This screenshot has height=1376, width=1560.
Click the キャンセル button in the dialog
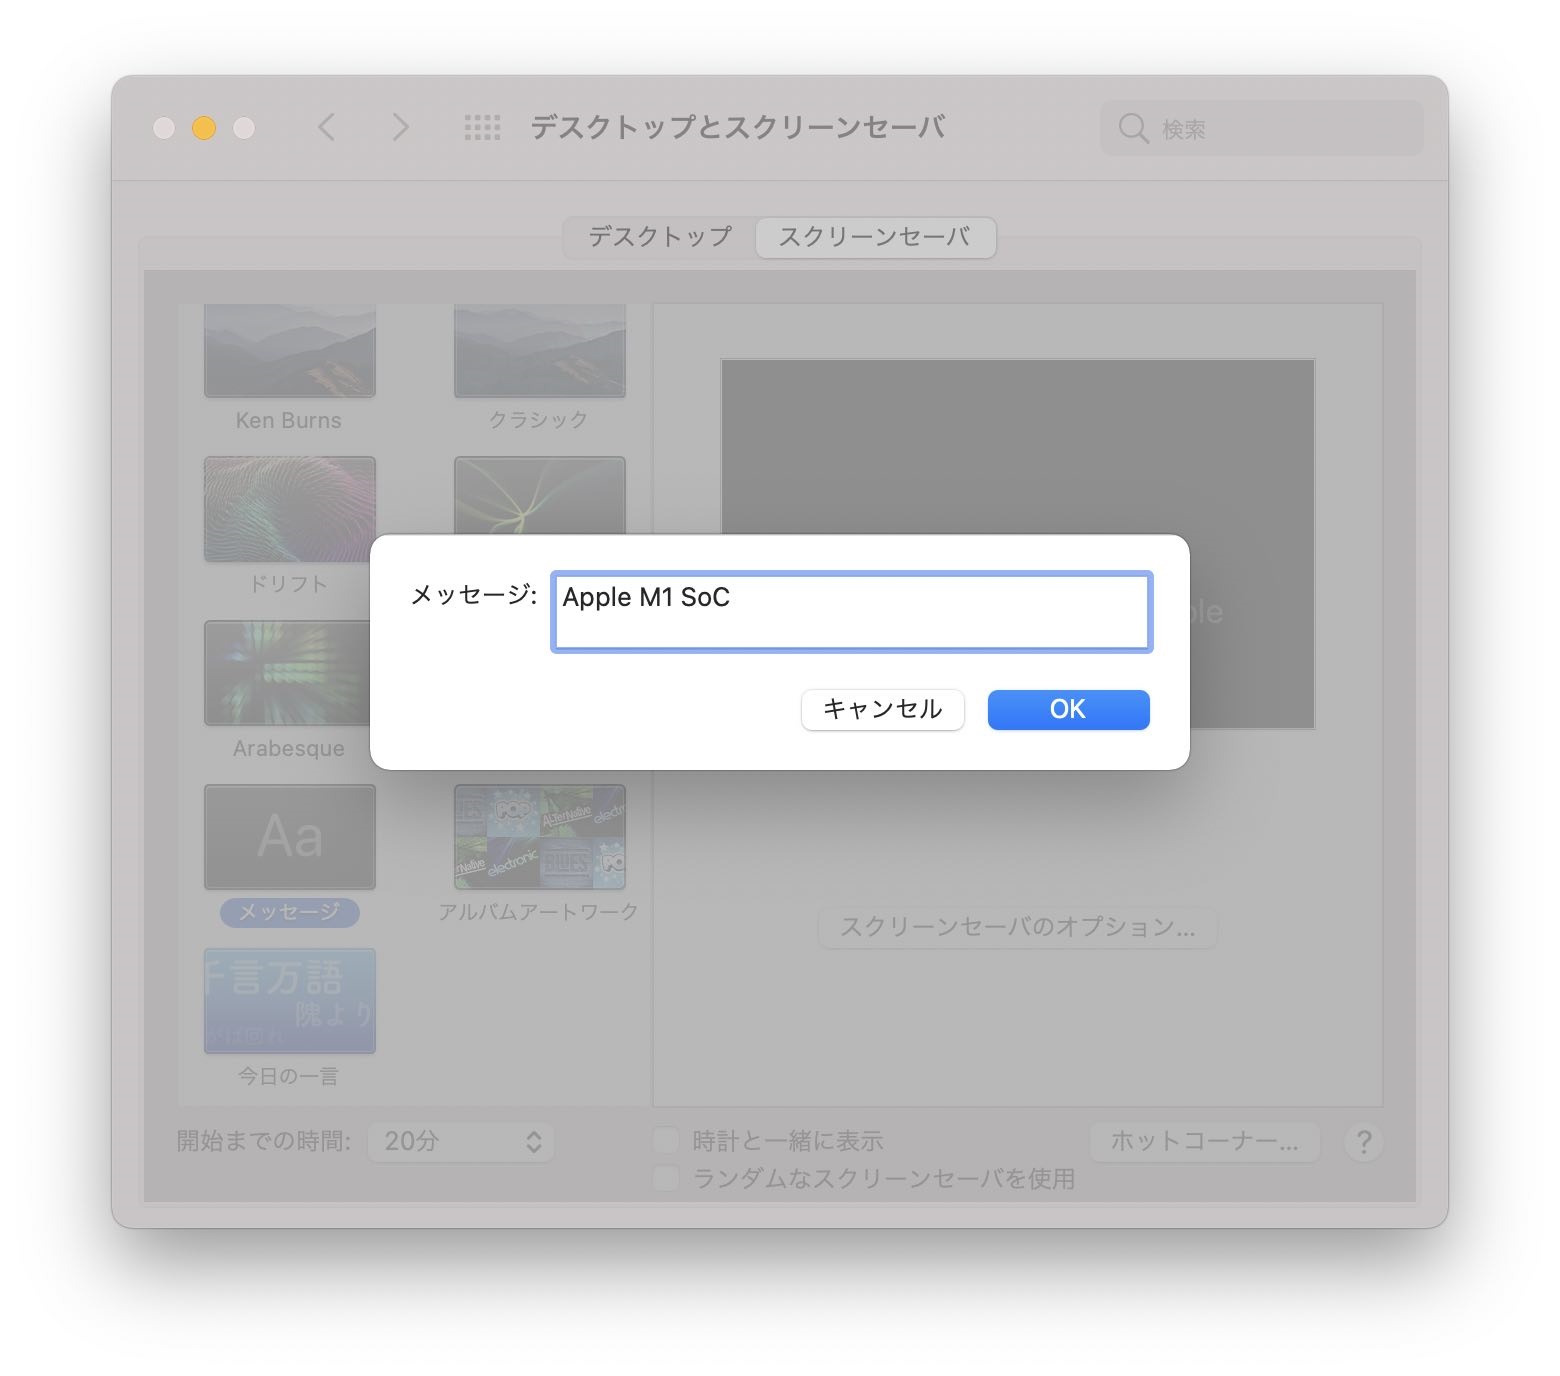point(882,709)
